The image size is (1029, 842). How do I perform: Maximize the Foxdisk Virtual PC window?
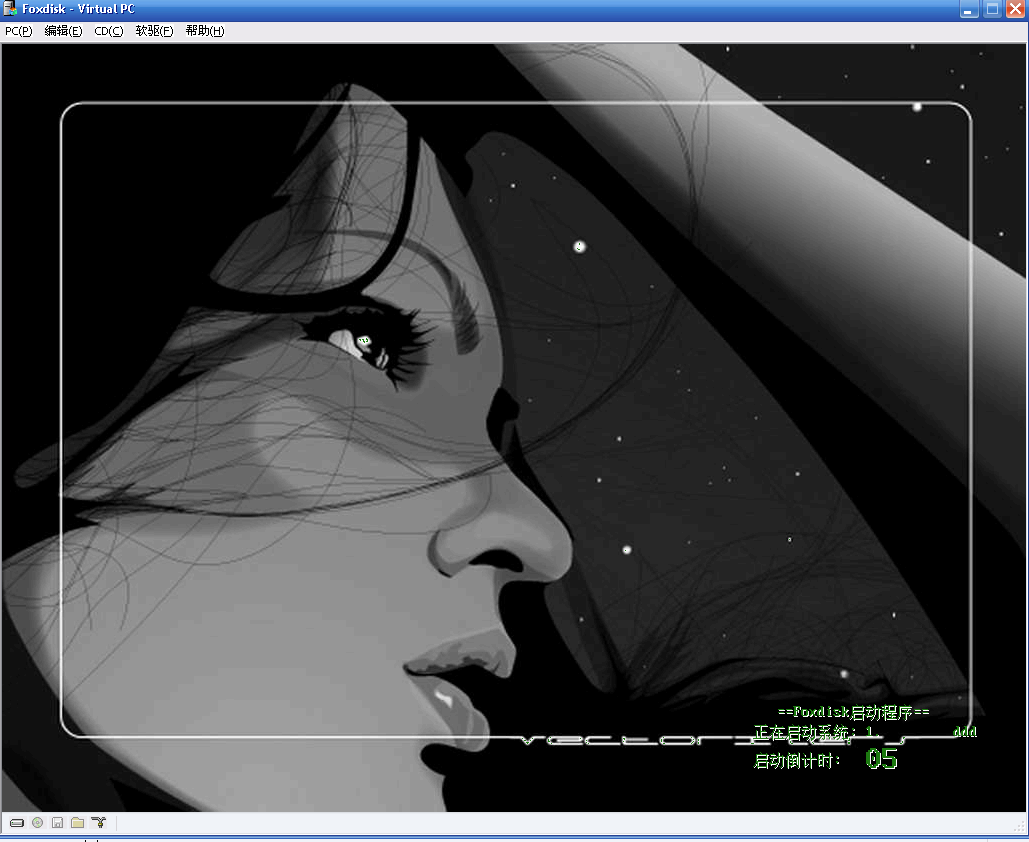(992, 9)
